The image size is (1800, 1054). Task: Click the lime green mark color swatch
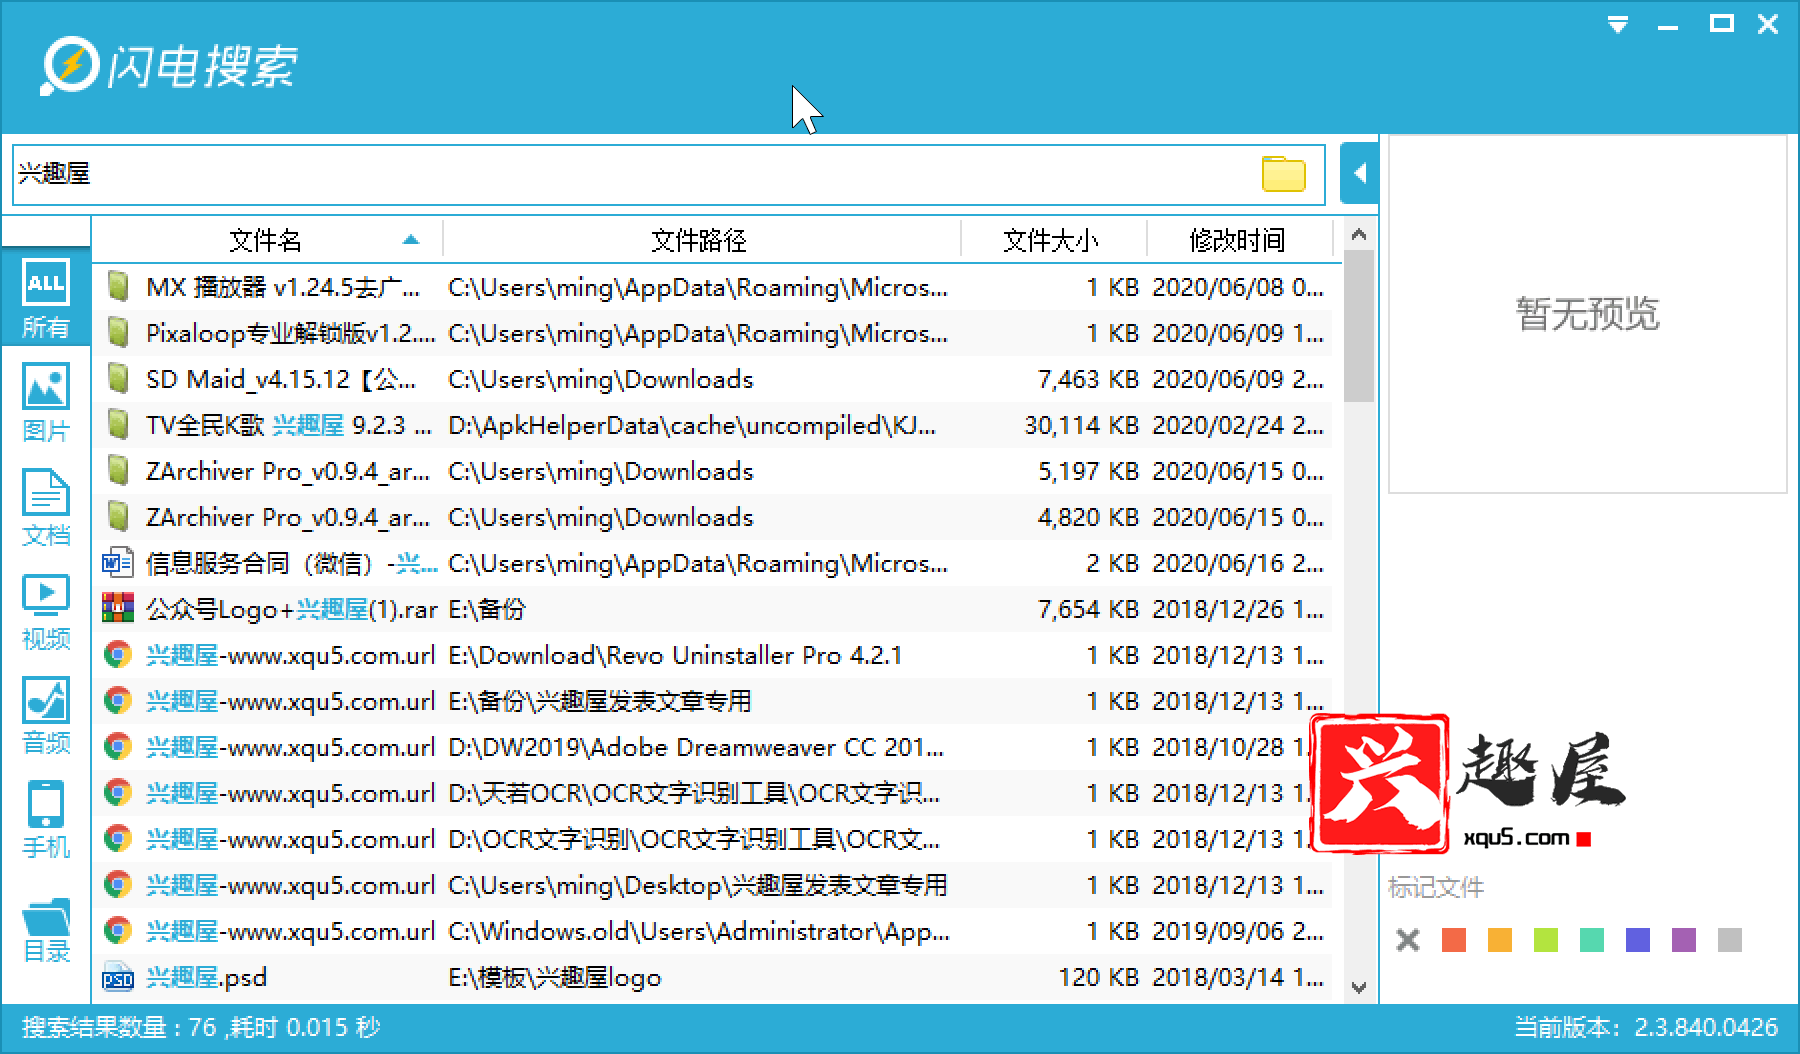[x=1546, y=939]
